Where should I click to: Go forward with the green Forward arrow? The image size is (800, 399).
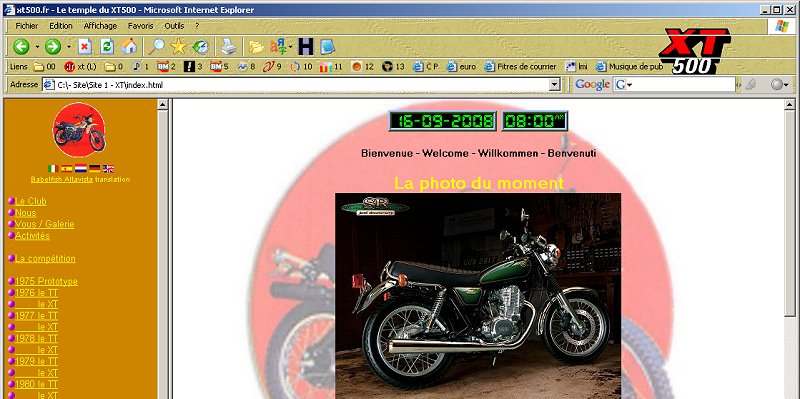(x=53, y=47)
